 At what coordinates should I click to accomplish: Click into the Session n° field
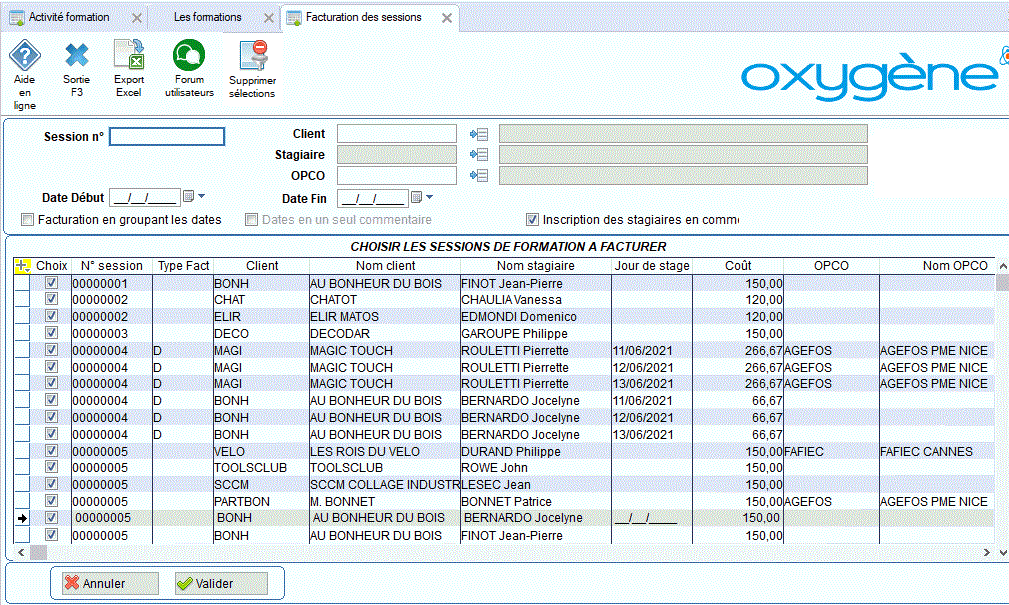[167, 137]
